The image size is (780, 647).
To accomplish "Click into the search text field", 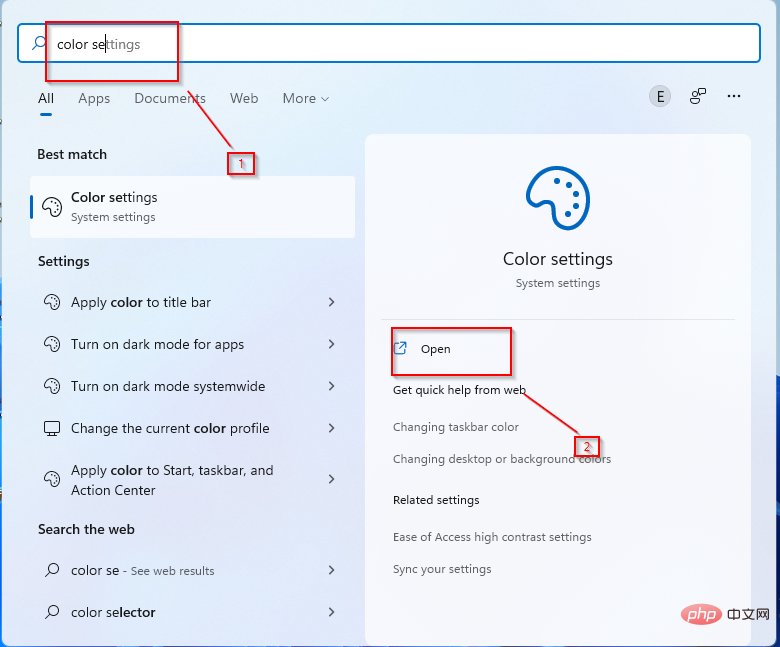I will point(400,44).
